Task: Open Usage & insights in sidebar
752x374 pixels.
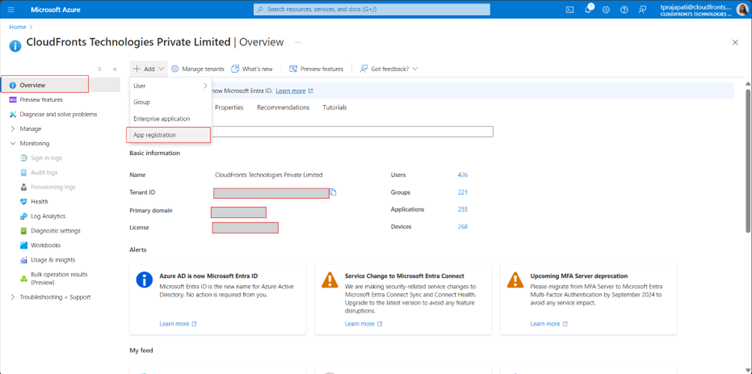Action: (x=53, y=260)
